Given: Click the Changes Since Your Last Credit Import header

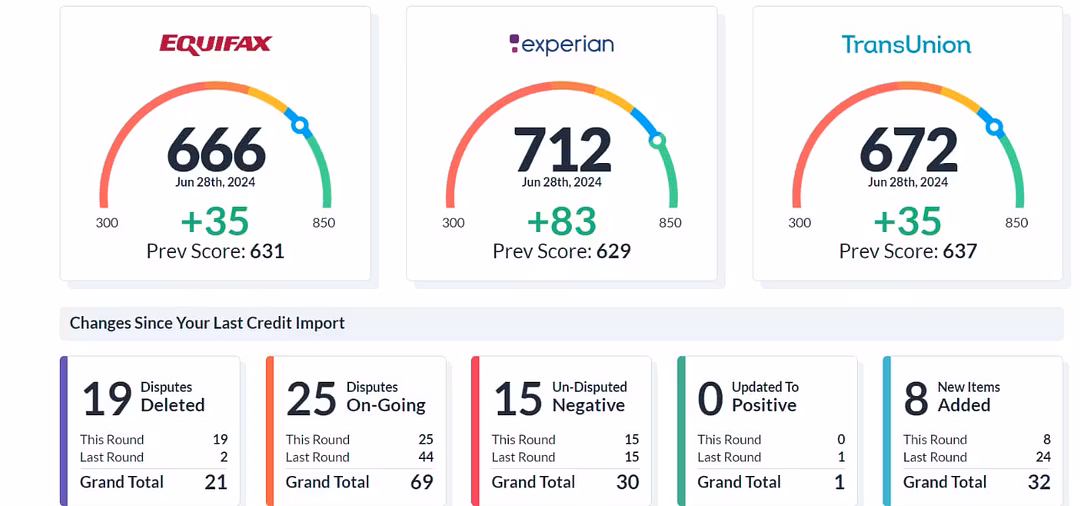Looking at the screenshot, I should (x=561, y=323).
